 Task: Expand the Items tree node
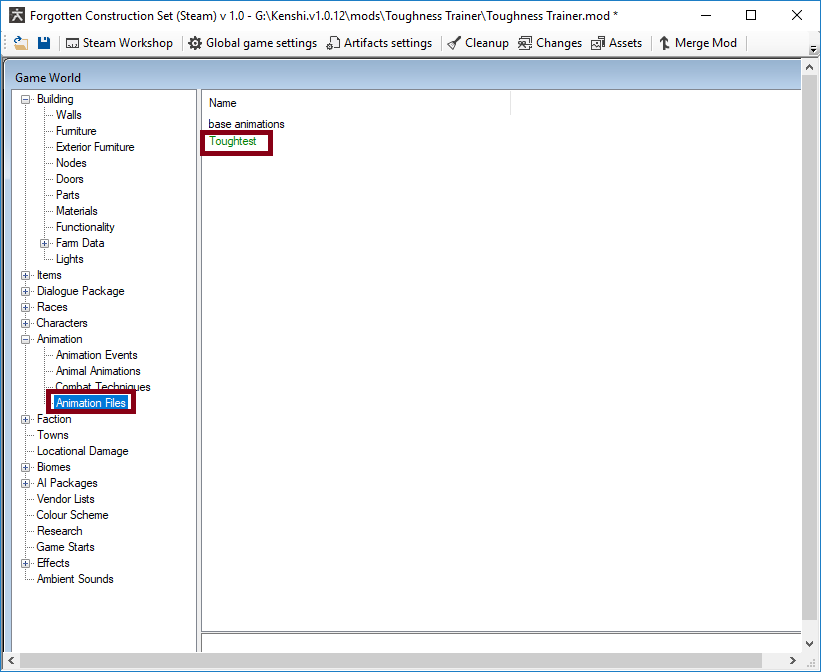25,275
